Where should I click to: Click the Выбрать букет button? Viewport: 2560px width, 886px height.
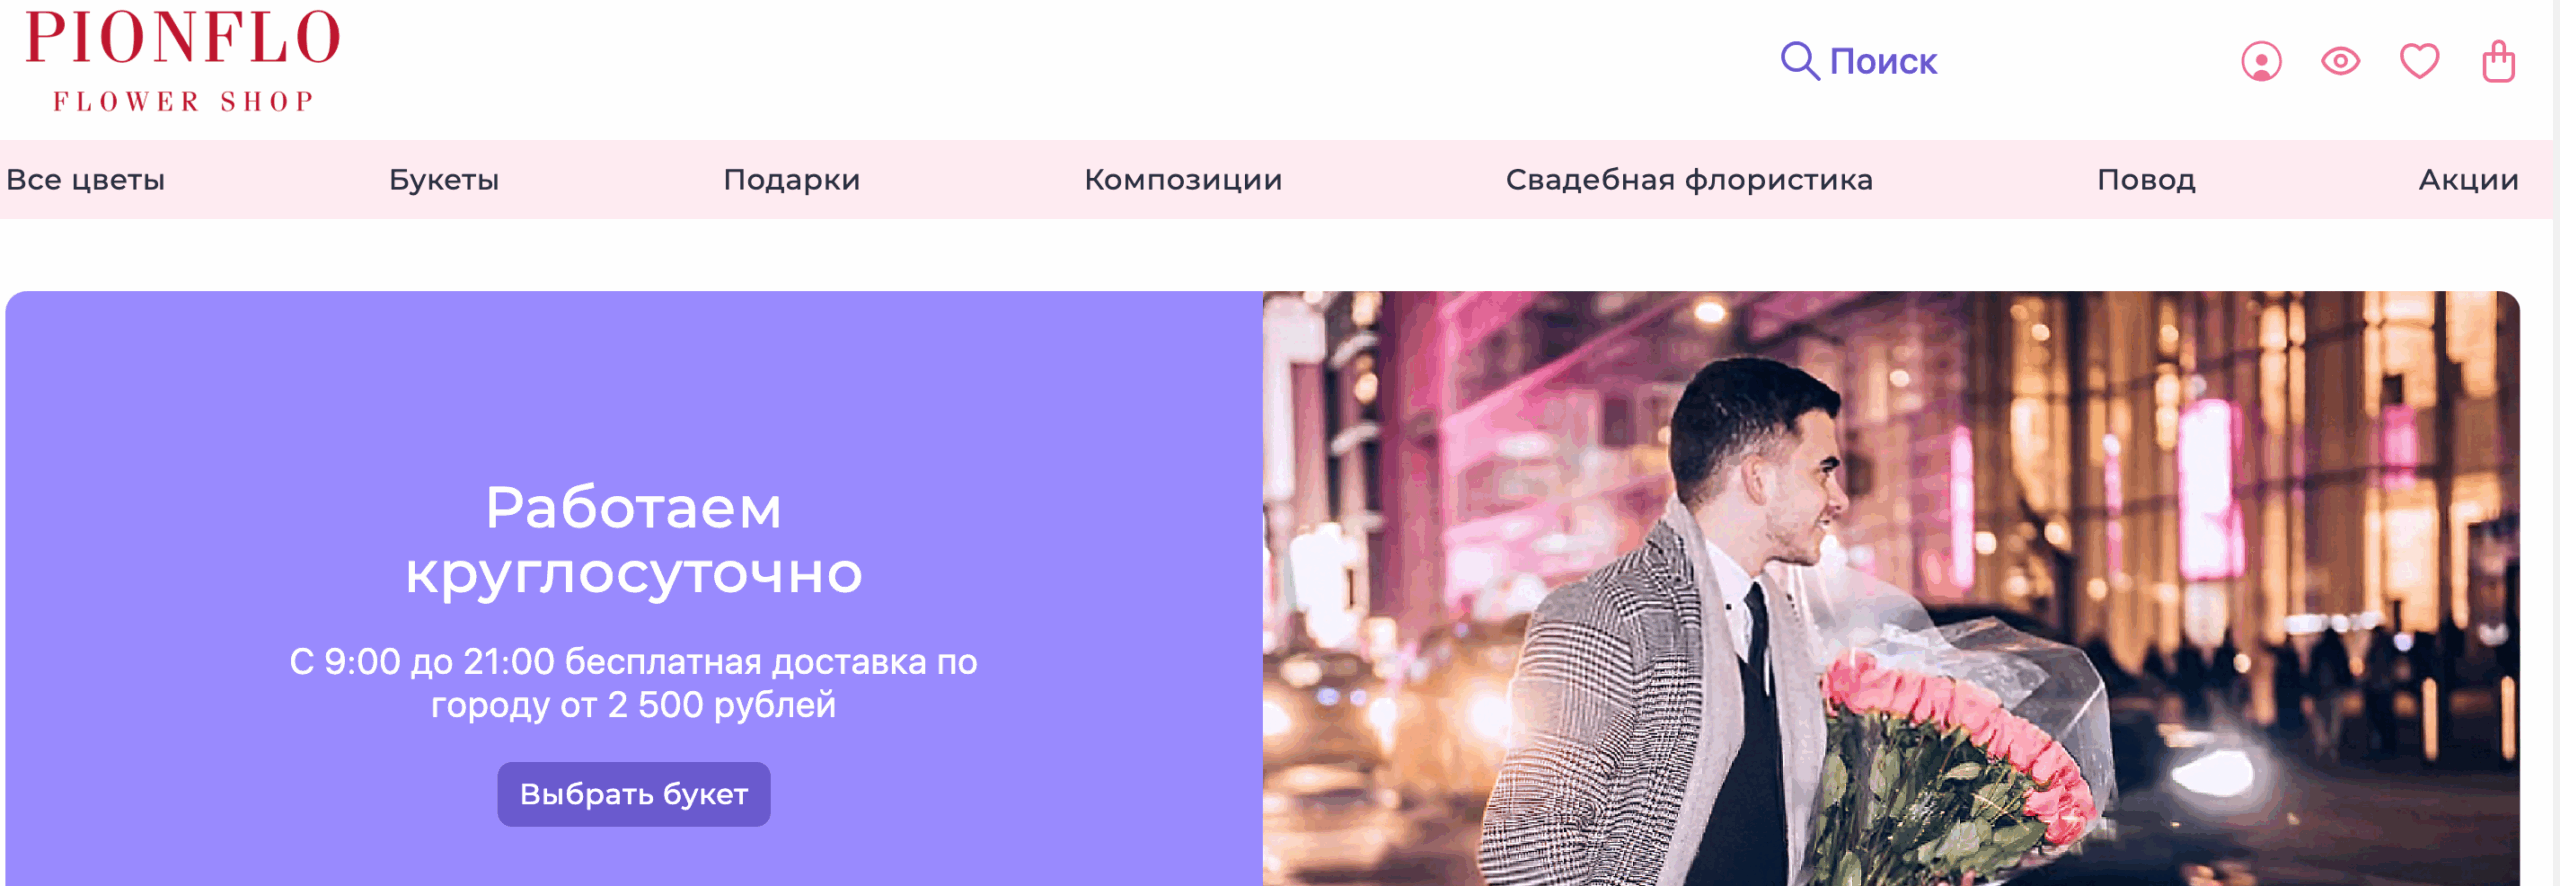pyautogui.click(x=634, y=794)
